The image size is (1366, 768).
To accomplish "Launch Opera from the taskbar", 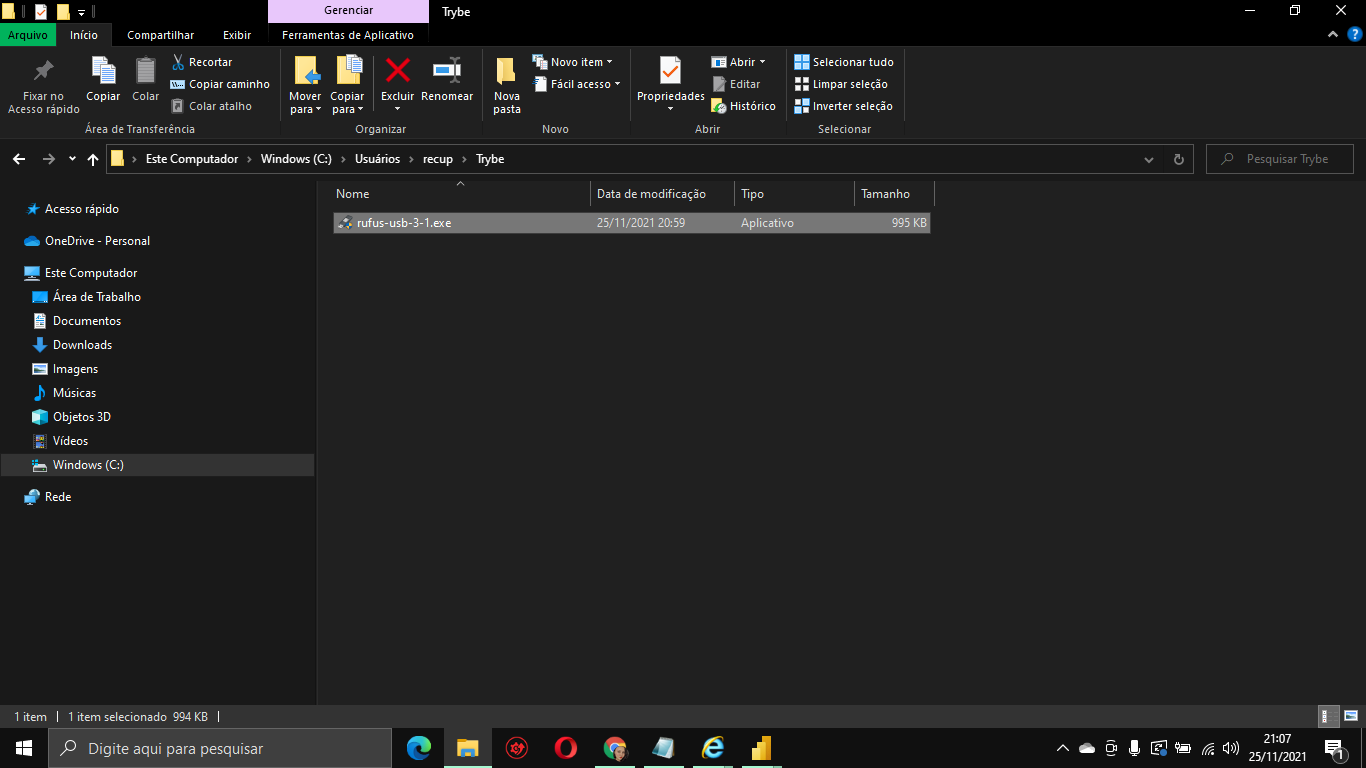I will [x=565, y=748].
